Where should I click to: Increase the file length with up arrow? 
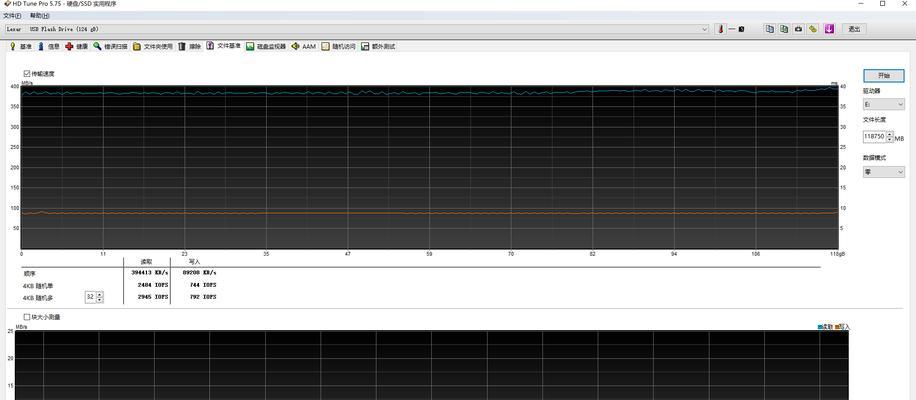click(x=889, y=134)
